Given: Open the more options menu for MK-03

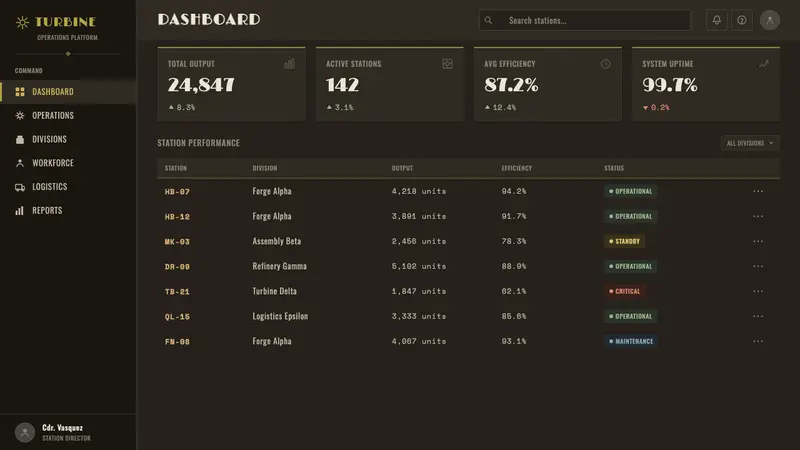Looking at the screenshot, I should 758,241.
